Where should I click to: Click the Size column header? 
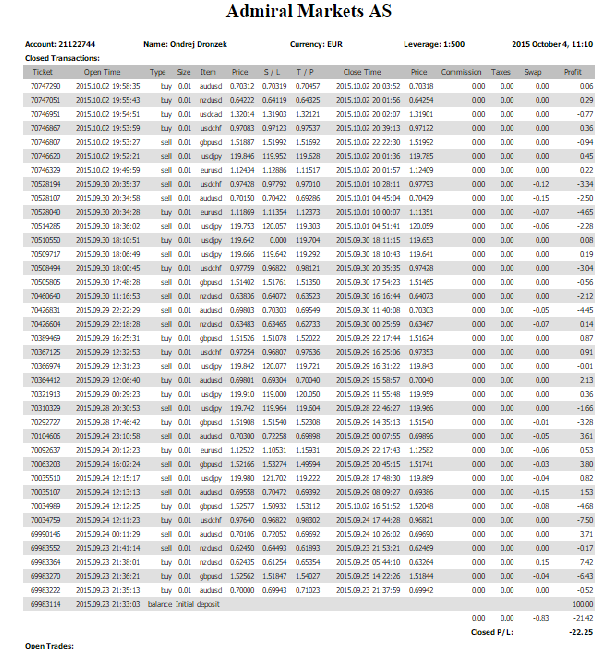click(183, 72)
